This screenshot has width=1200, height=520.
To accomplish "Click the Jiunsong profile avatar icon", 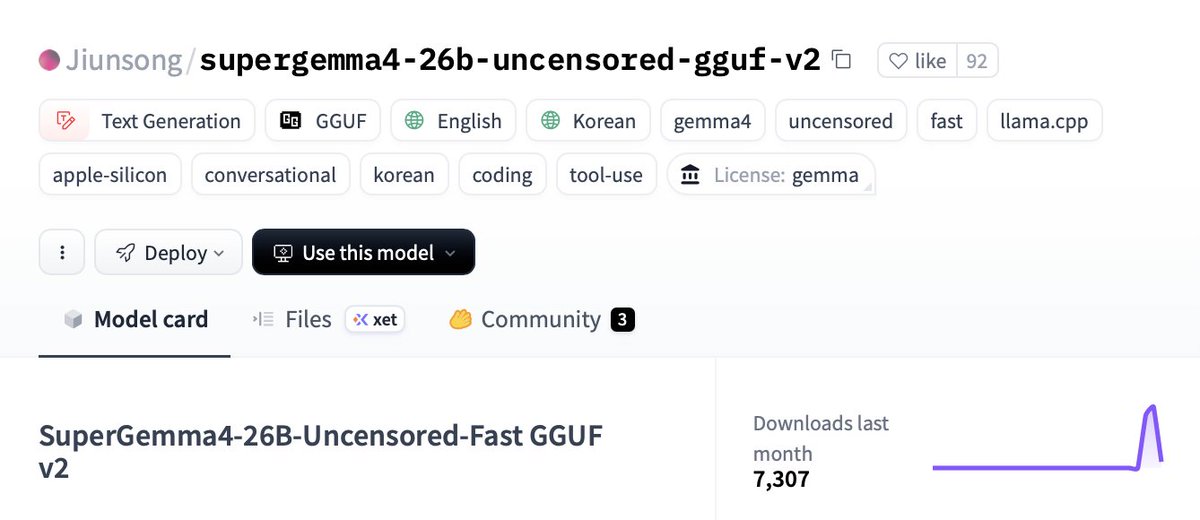I will click(49, 61).
